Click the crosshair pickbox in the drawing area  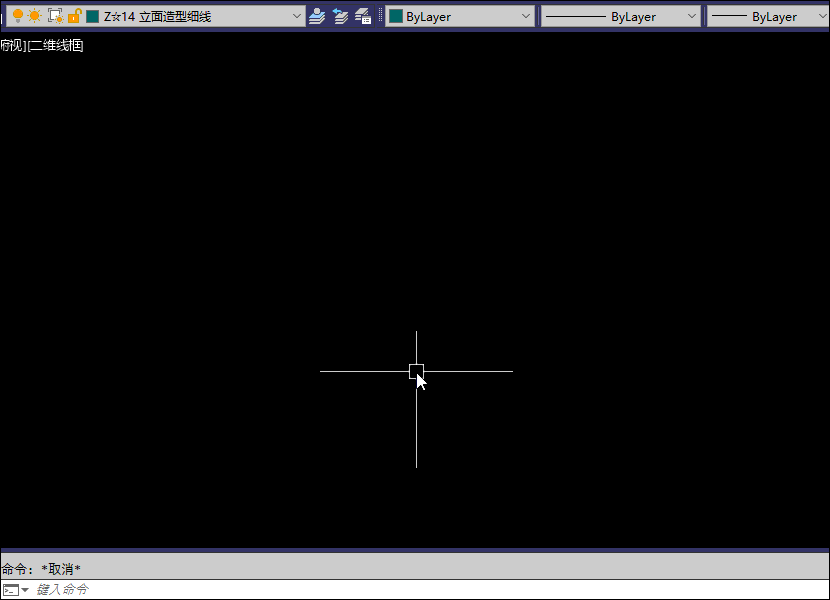pos(416,371)
